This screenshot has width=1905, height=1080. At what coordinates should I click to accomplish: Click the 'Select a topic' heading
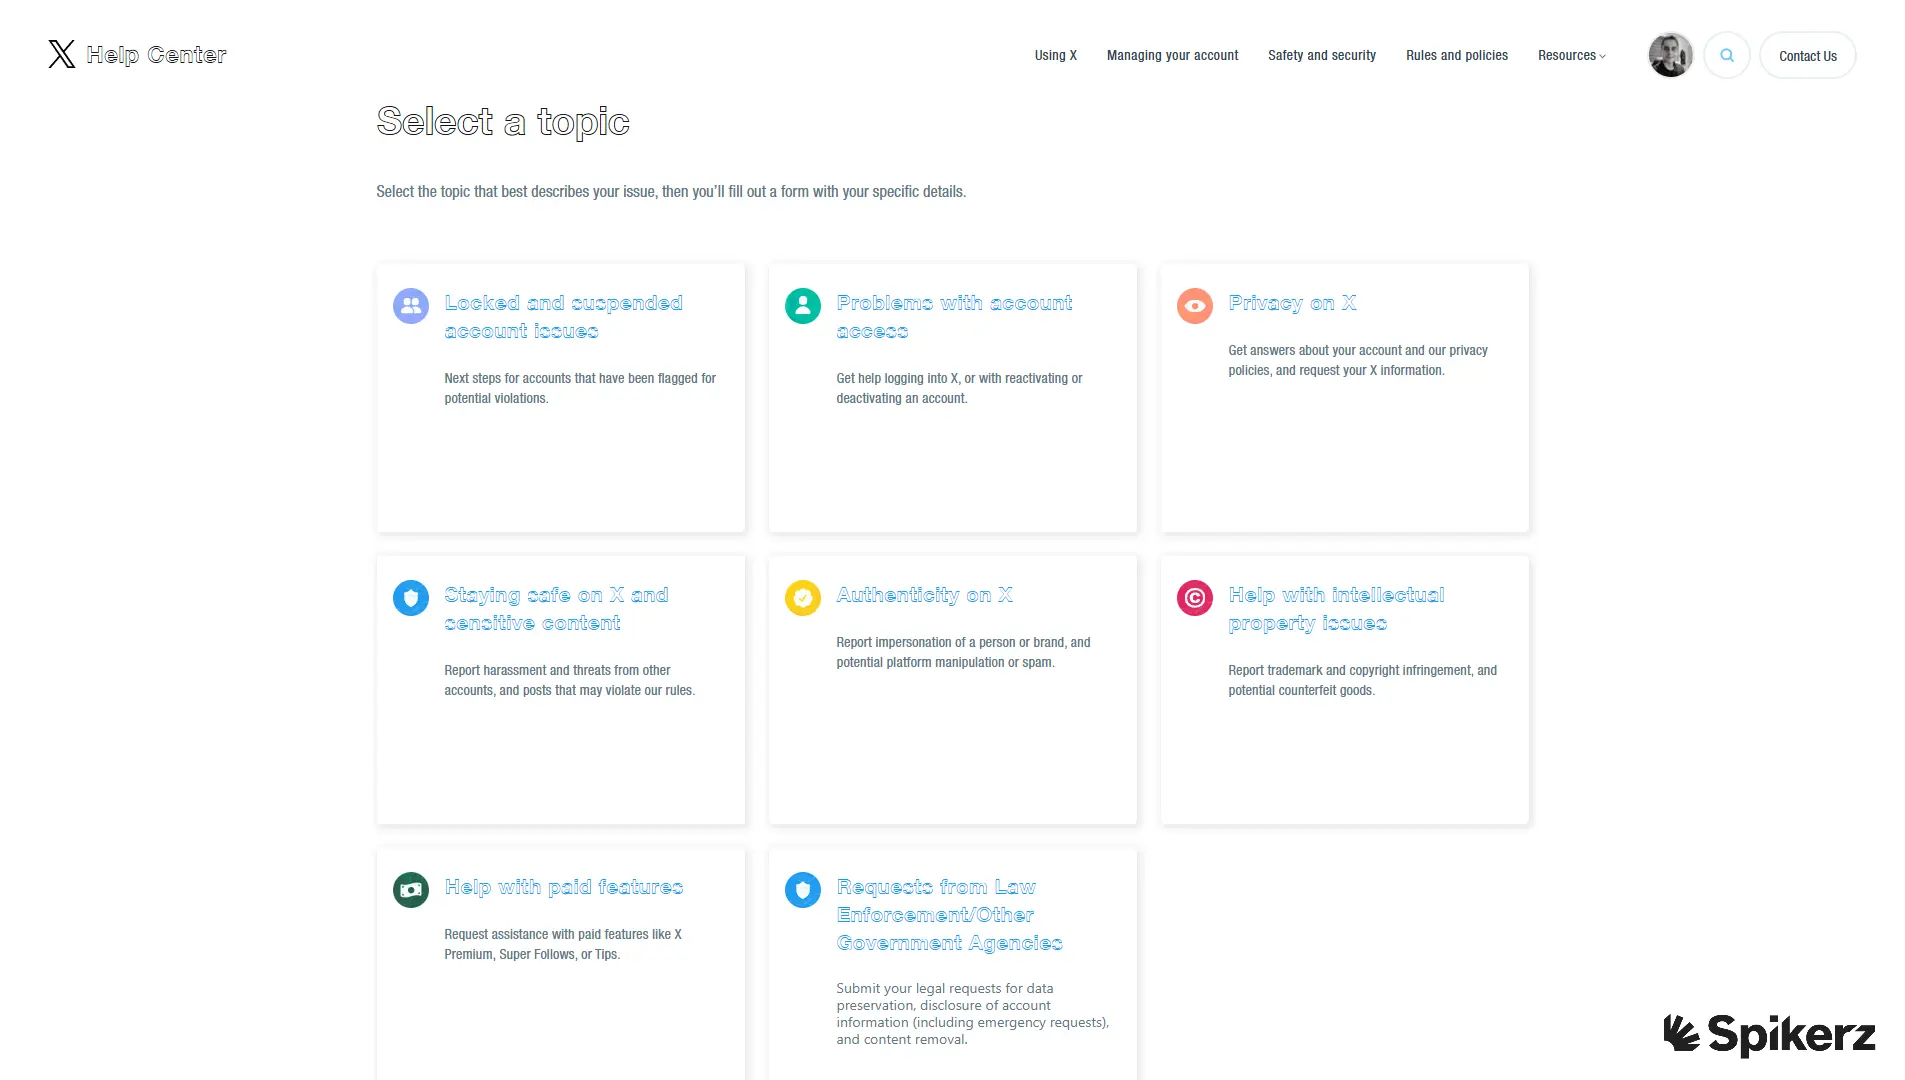pos(502,122)
